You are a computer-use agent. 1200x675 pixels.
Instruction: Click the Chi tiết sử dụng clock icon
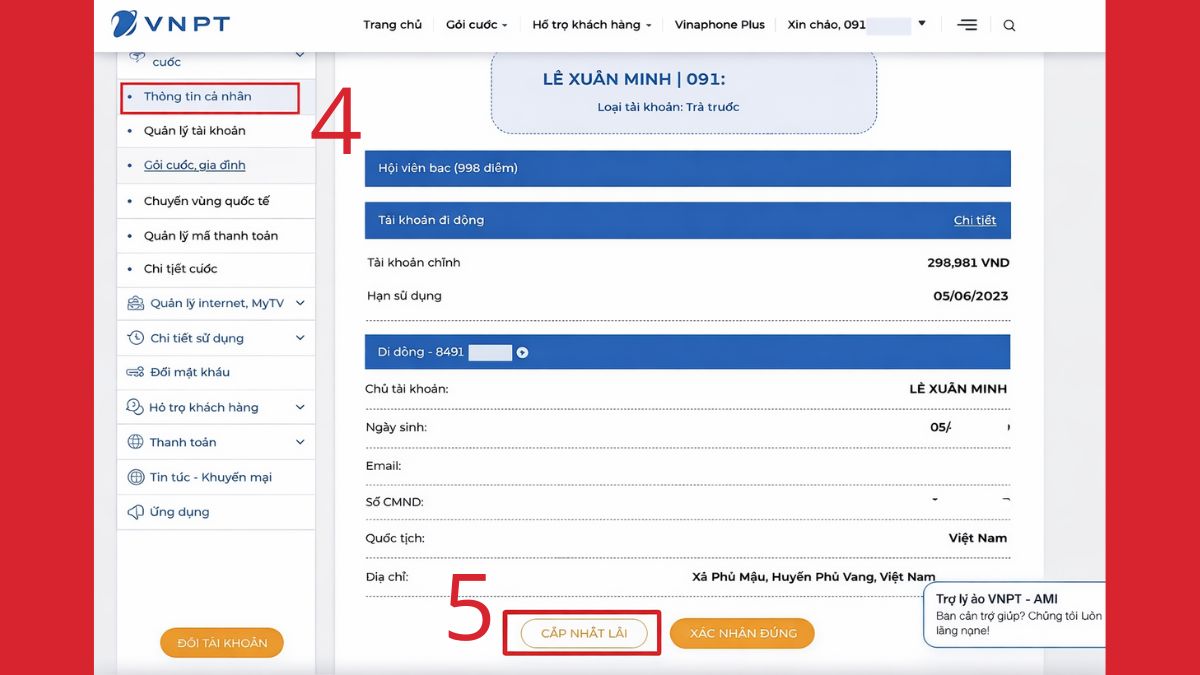point(136,338)
